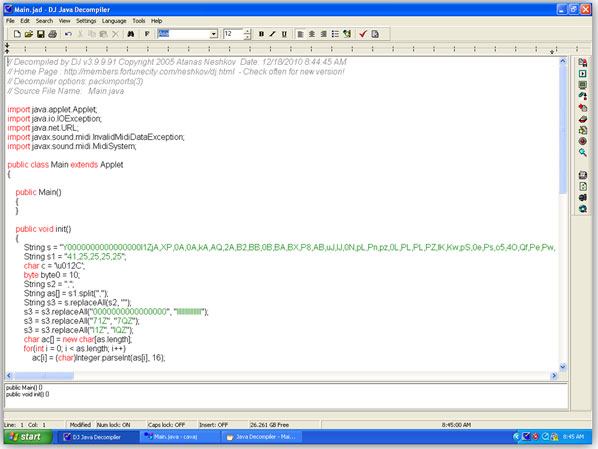Click the Delete X icon
Screen dimensions: 598x449
pyautogui.click(x=115, y=34)
